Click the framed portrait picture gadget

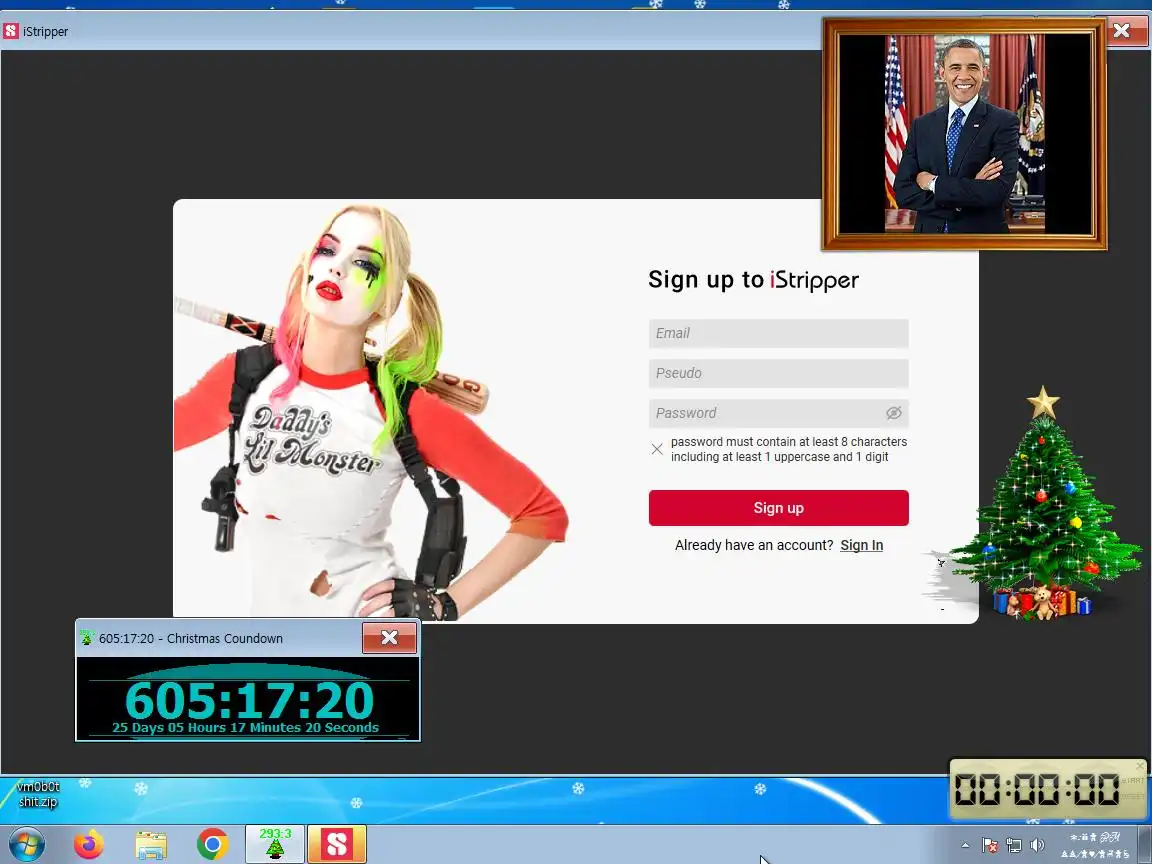964,134
